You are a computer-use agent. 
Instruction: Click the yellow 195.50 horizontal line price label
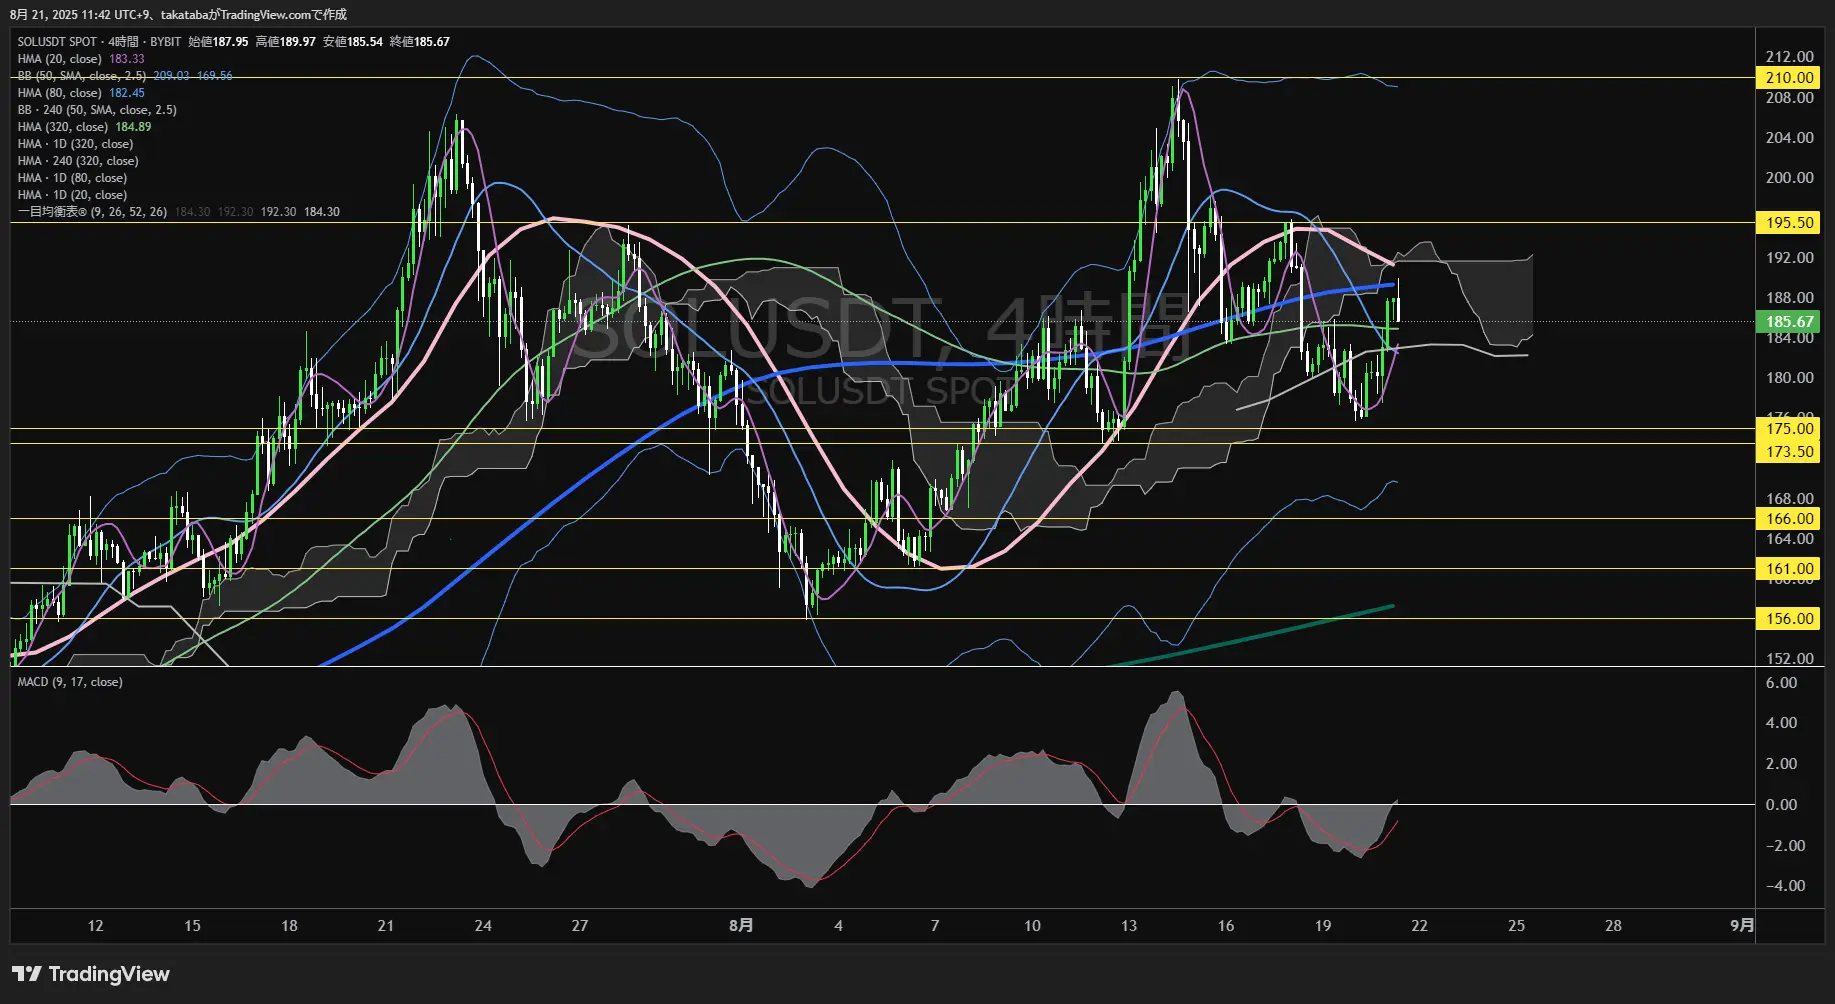[1789, 222]
